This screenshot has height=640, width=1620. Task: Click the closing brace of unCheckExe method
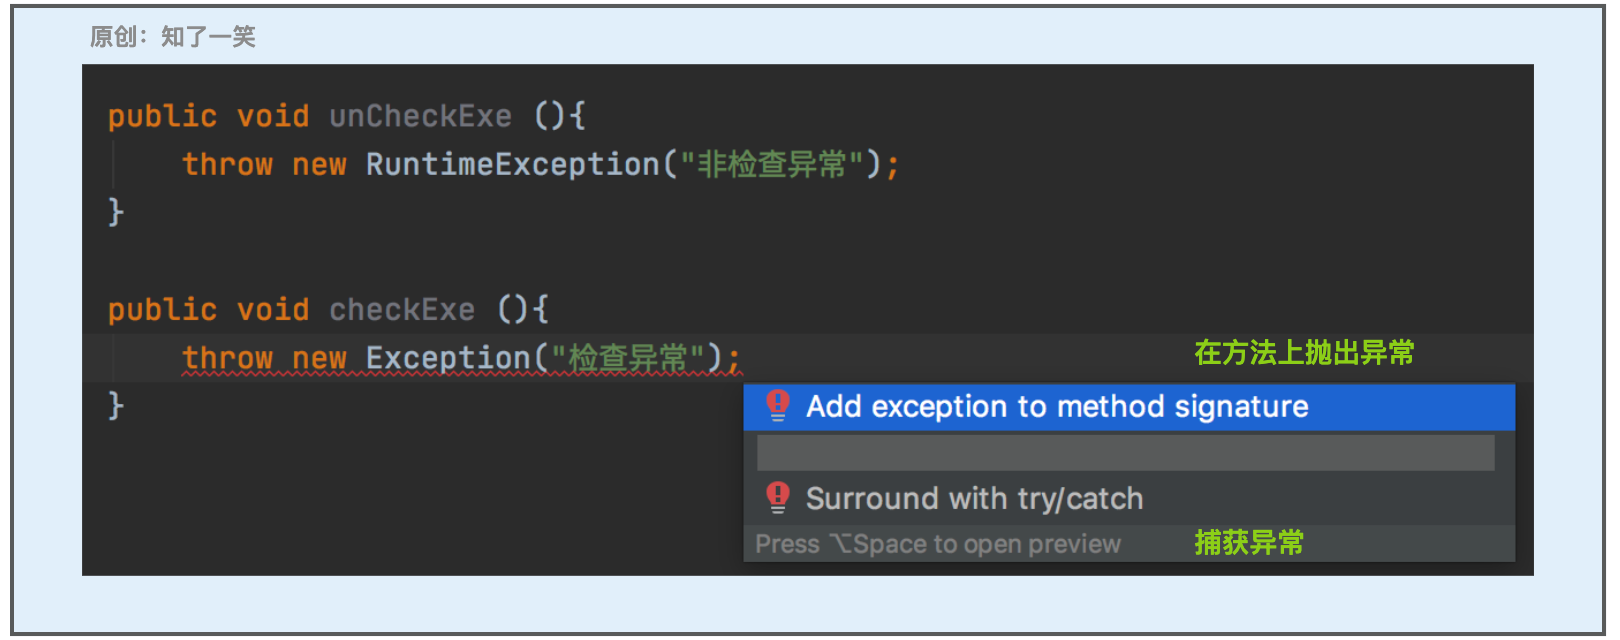tap(116, 212)
